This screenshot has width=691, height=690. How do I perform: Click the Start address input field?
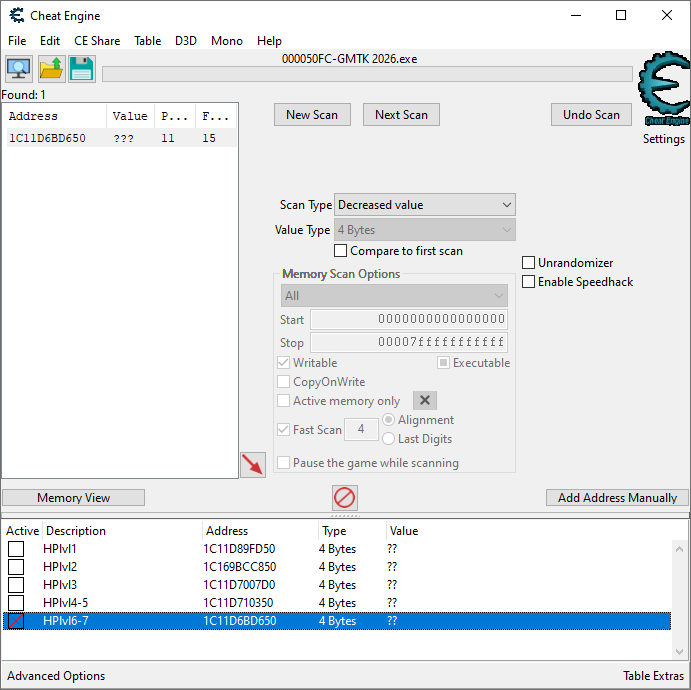[x=409, y=319]
